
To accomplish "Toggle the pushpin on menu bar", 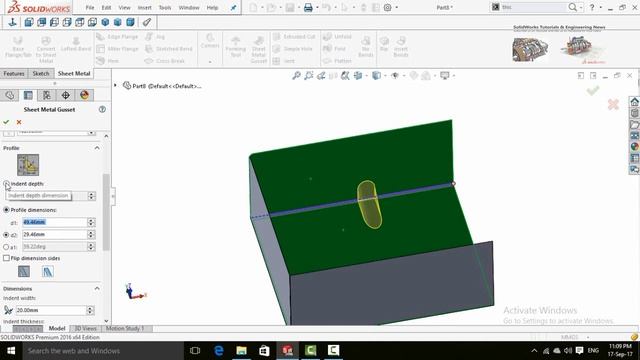I will [x=233, y=7].
